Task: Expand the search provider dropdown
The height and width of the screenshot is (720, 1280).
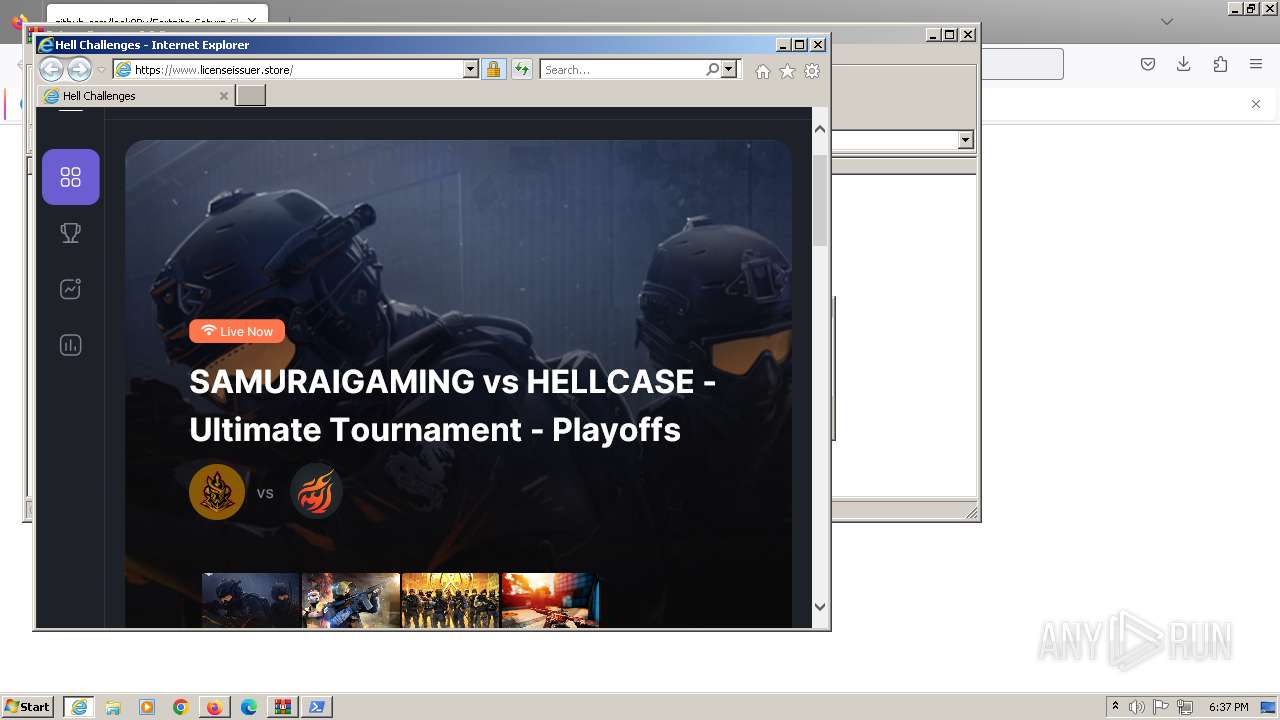Action: (x=729, y=70)
